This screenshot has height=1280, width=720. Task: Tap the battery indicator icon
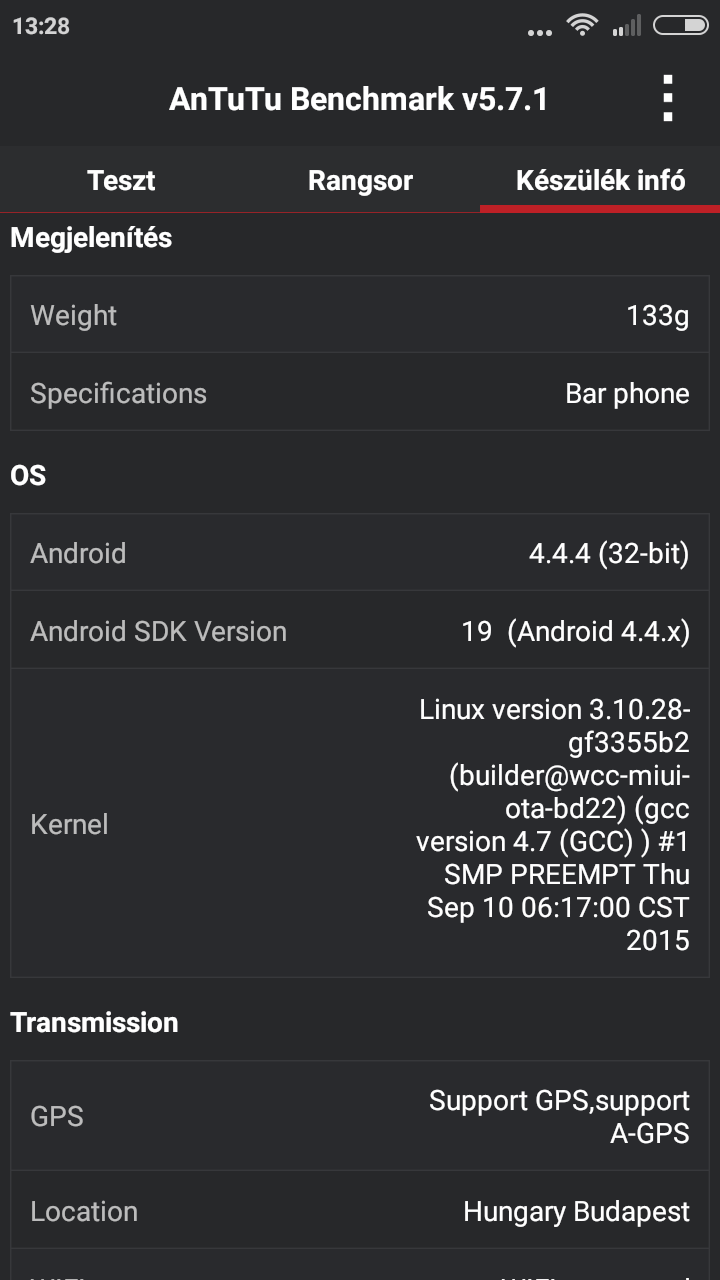pos(680,26)
